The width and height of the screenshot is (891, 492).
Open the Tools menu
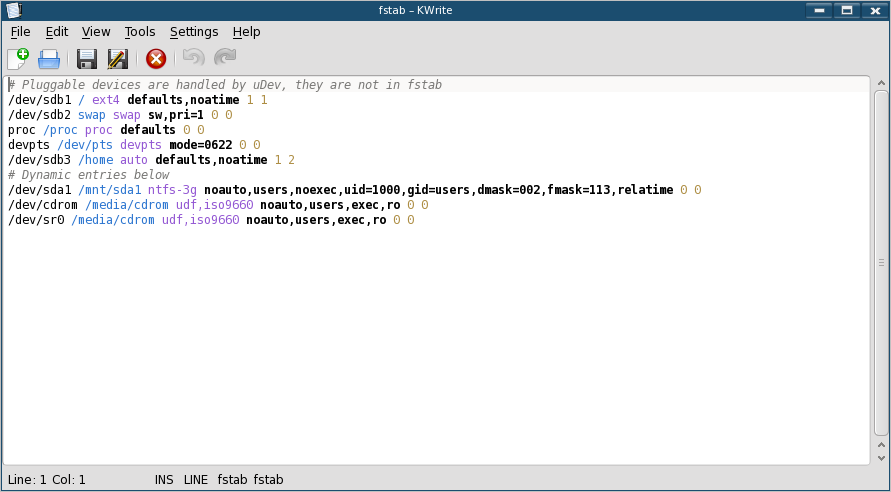point(140,32)
